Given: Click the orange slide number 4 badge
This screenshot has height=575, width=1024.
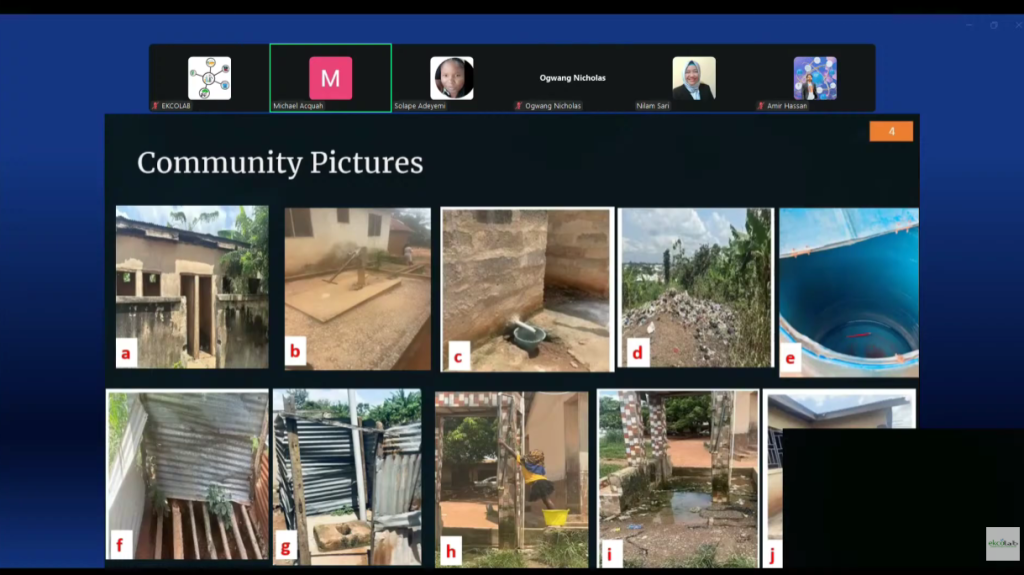Looking at the screenshot, I should tap(891, 131).
